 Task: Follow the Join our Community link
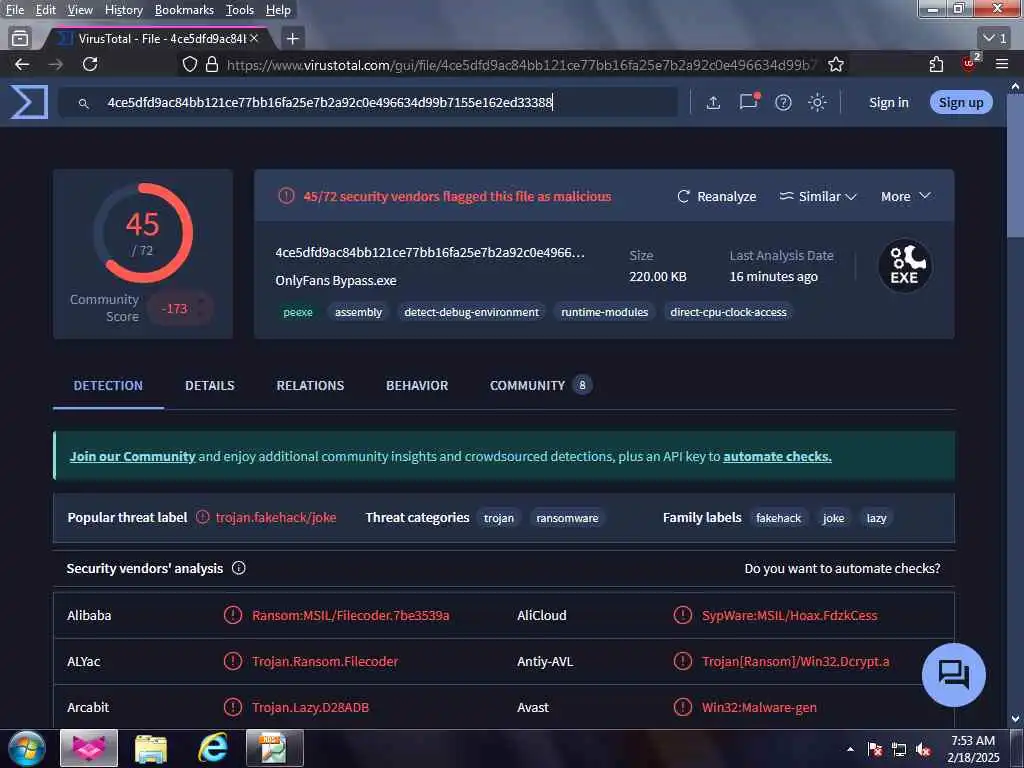point(133,456)
